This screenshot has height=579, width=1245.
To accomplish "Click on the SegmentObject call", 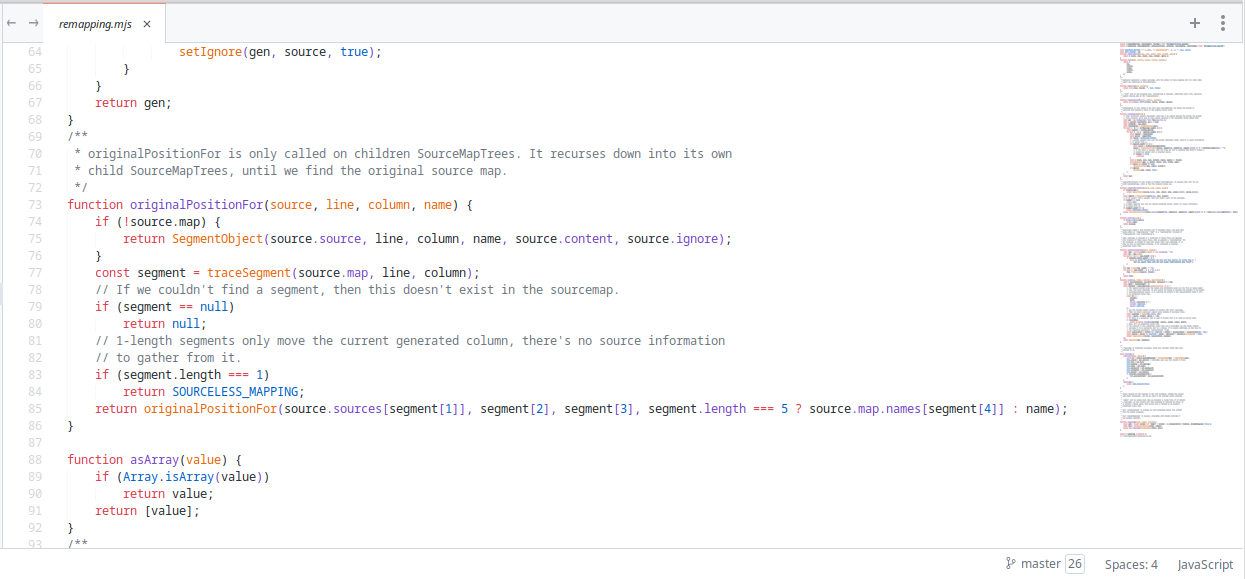I will click(x=217, y=238).
